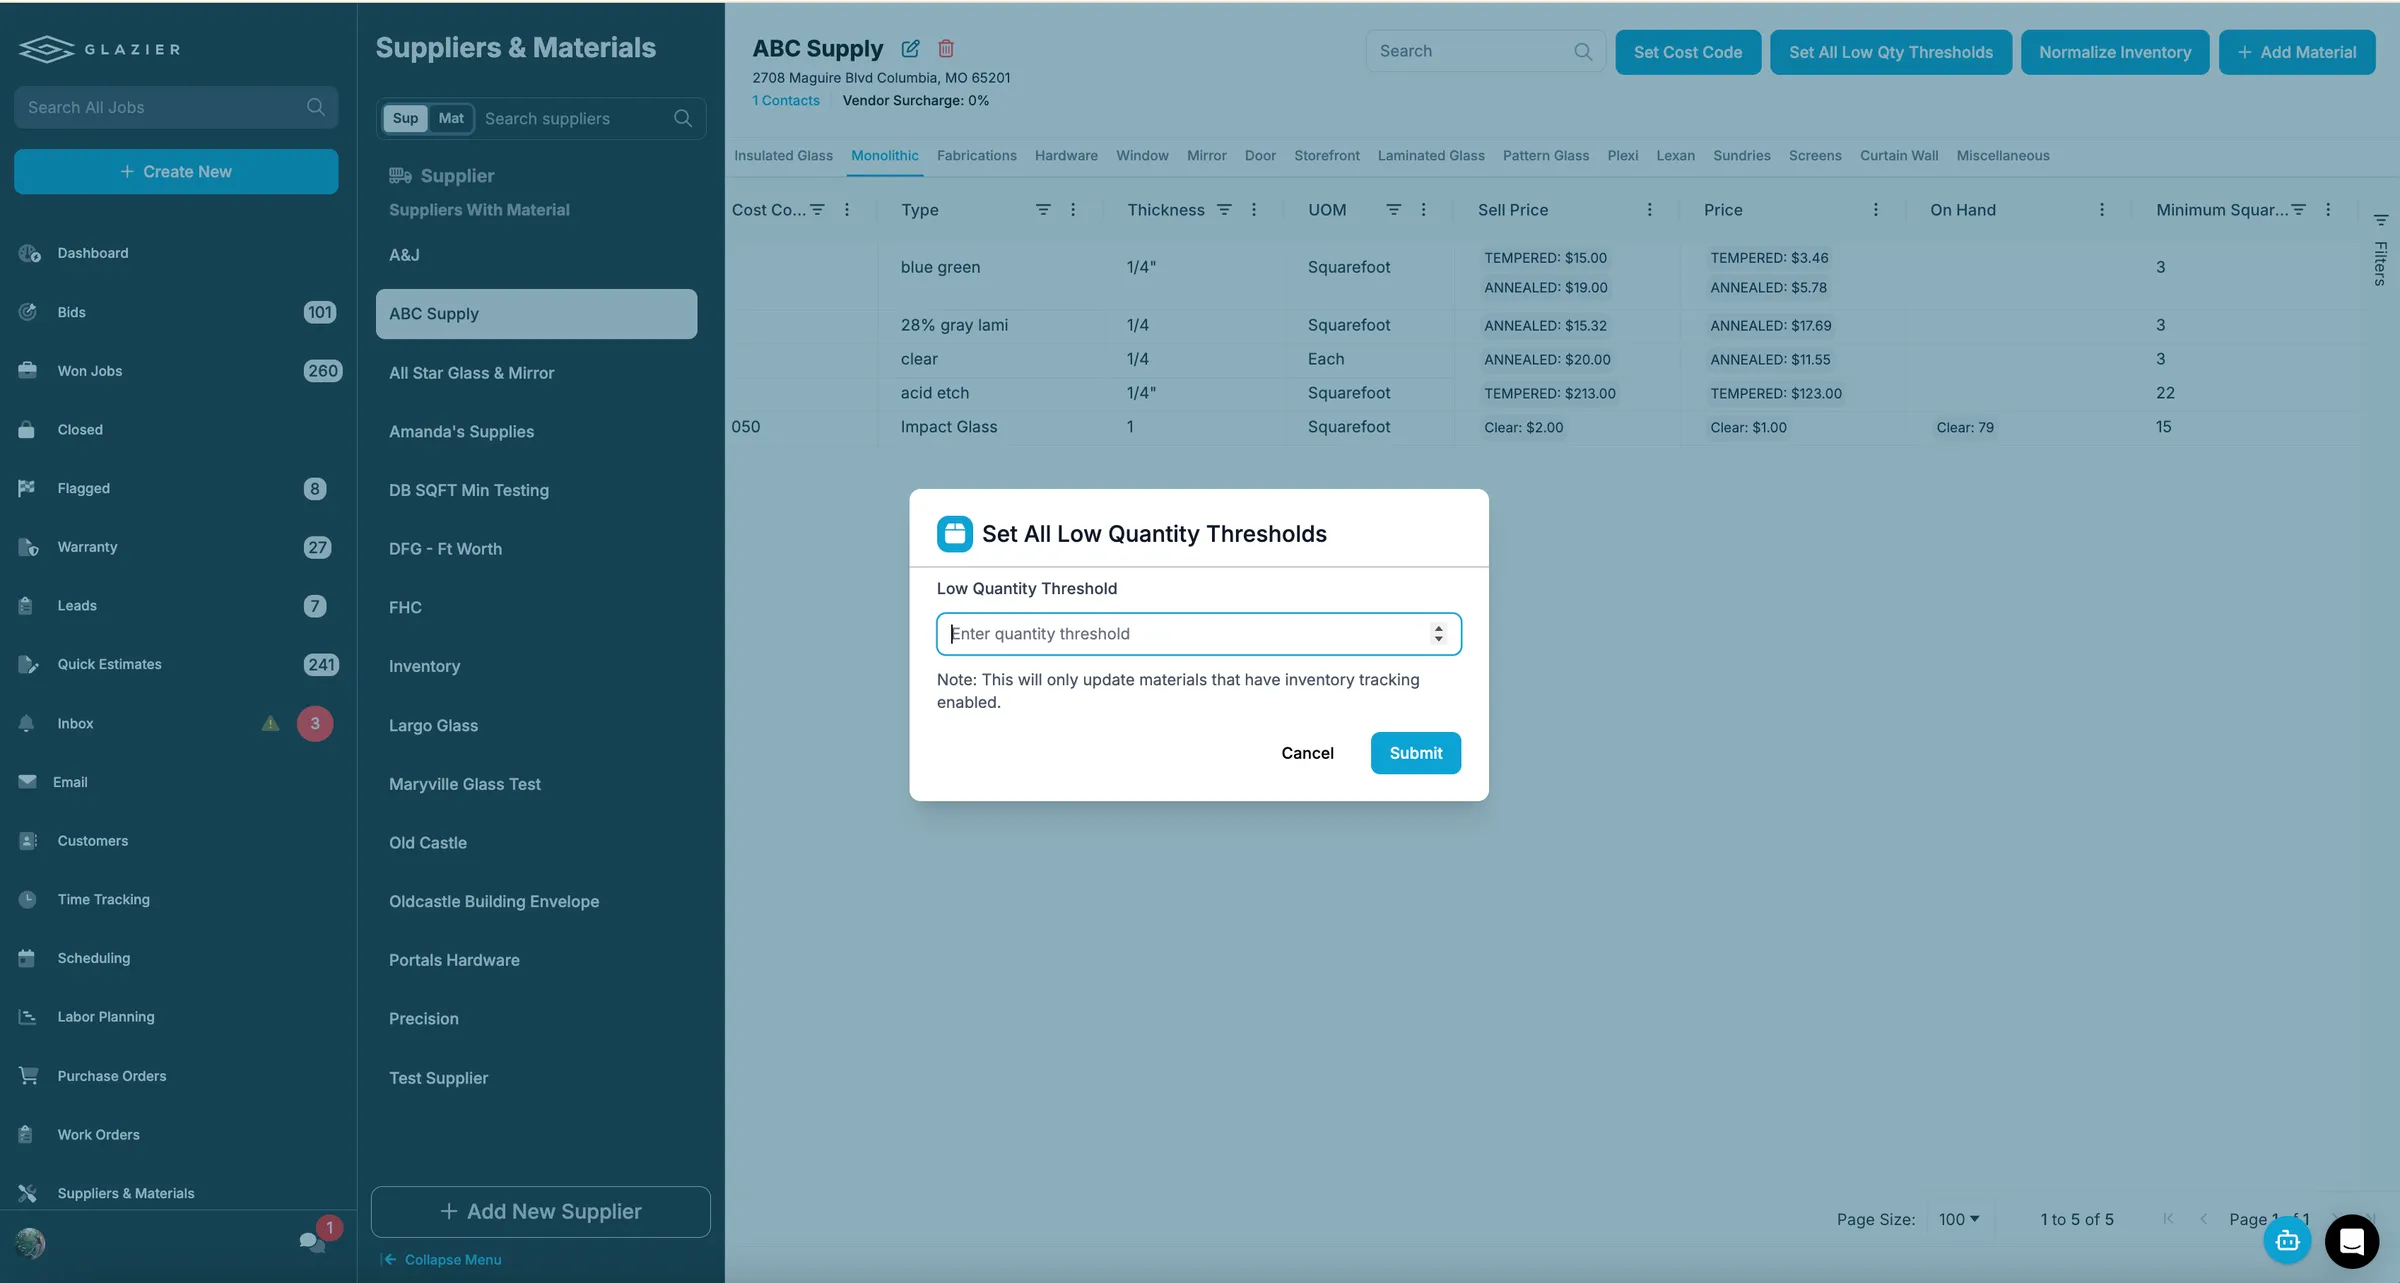Click the Create New button
The width and height of the screenshot is (2400, 1283).
coord(176,171)
